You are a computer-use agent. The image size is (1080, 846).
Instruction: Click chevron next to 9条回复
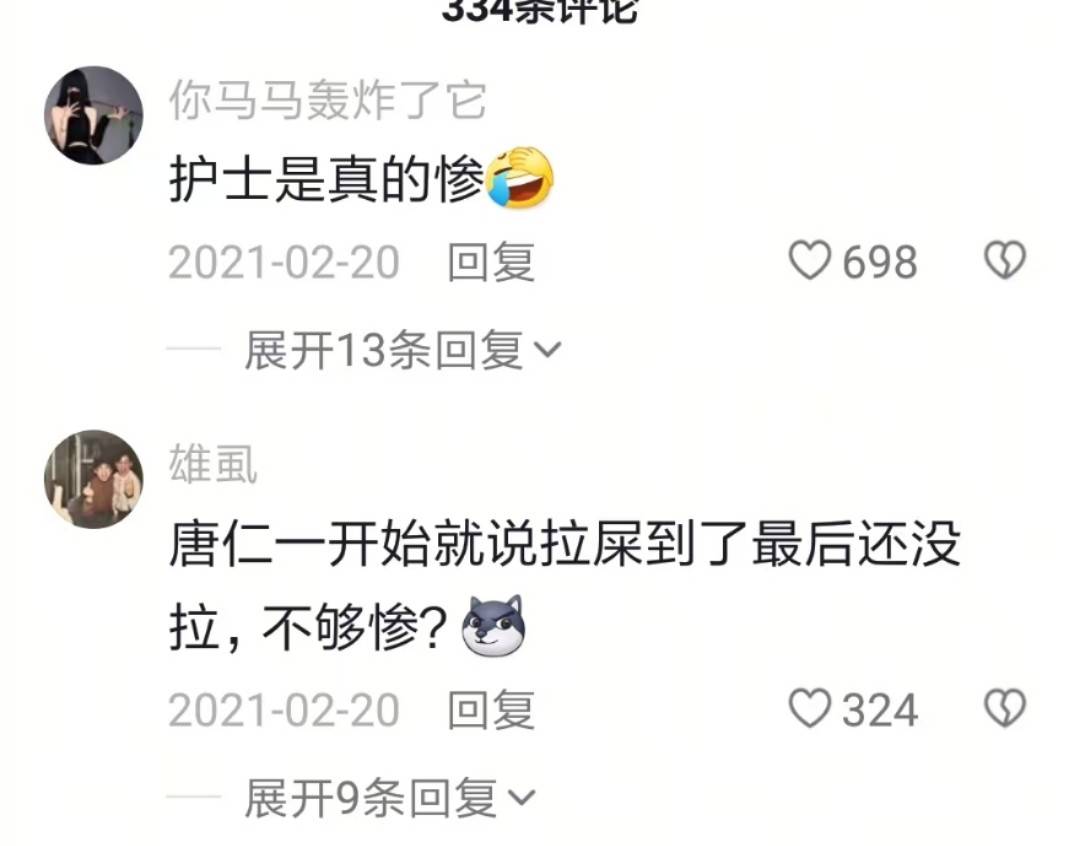[521, 798]
